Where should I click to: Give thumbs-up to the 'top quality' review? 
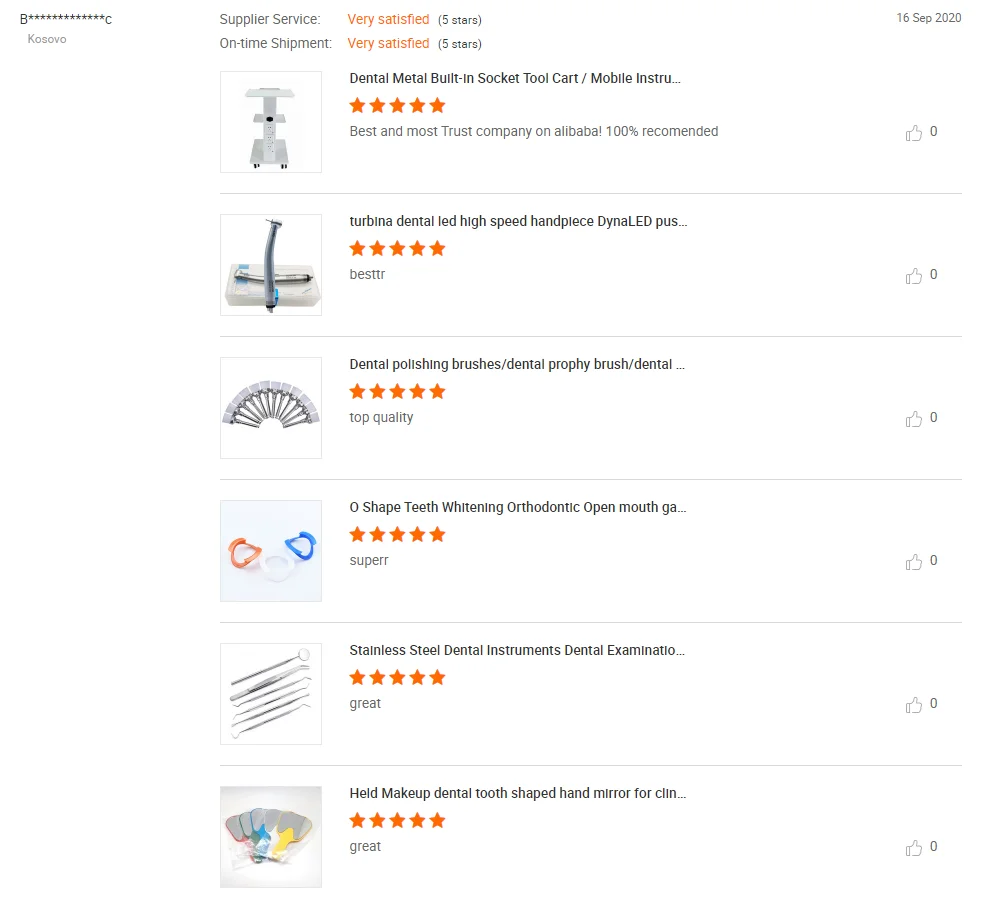tap(914, 418)
